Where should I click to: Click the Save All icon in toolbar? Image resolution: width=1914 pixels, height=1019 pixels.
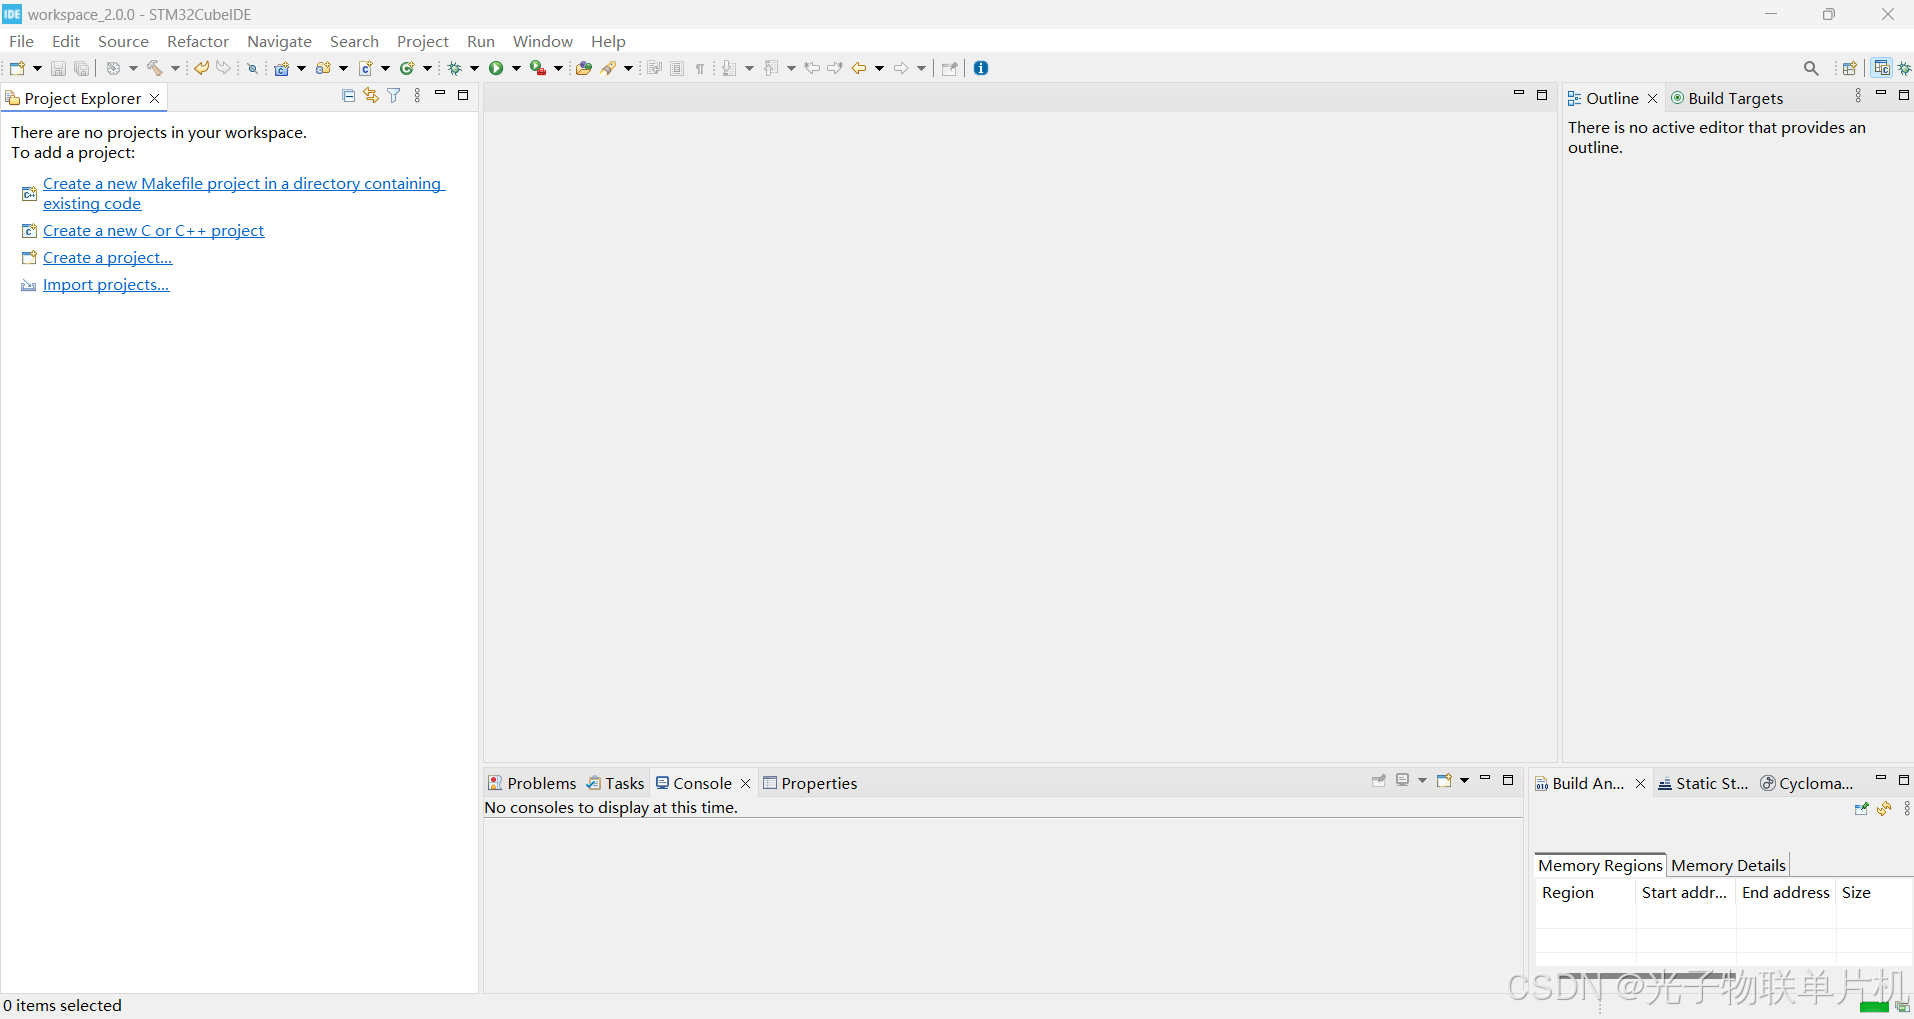coord(82,68)
